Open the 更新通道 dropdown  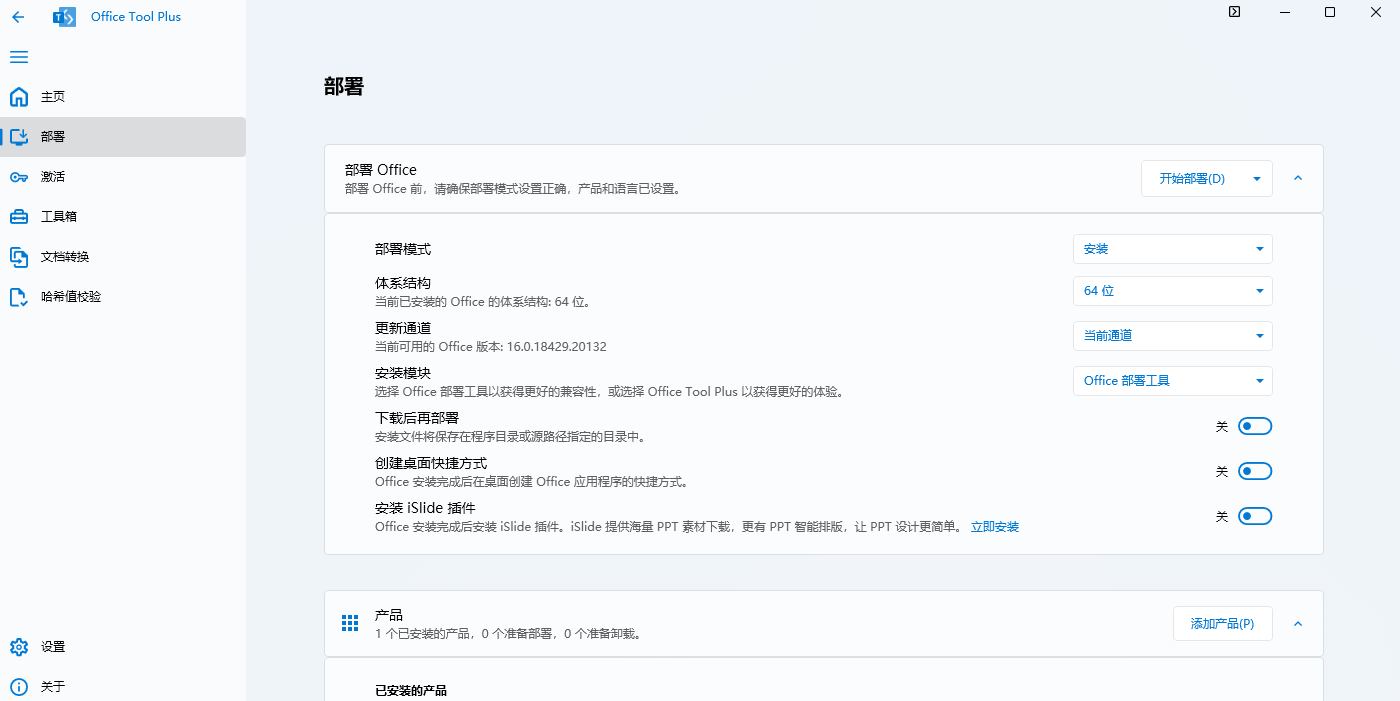click(x=1172, y=336)
